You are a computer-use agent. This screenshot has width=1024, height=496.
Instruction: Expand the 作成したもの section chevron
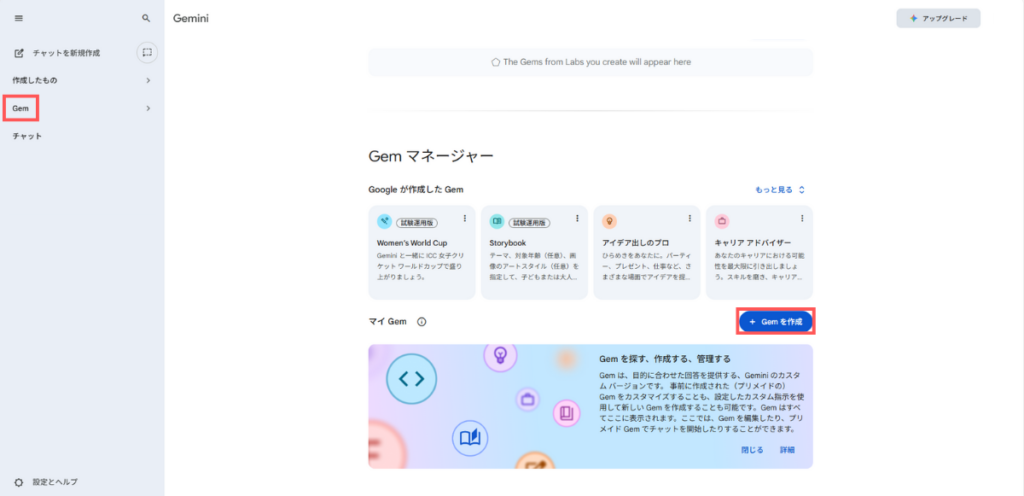(148, 80)
